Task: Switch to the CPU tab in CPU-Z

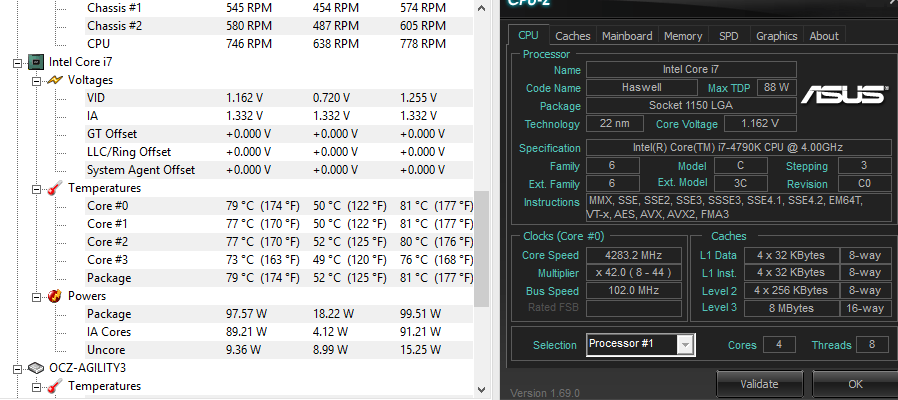Action: 528,35
